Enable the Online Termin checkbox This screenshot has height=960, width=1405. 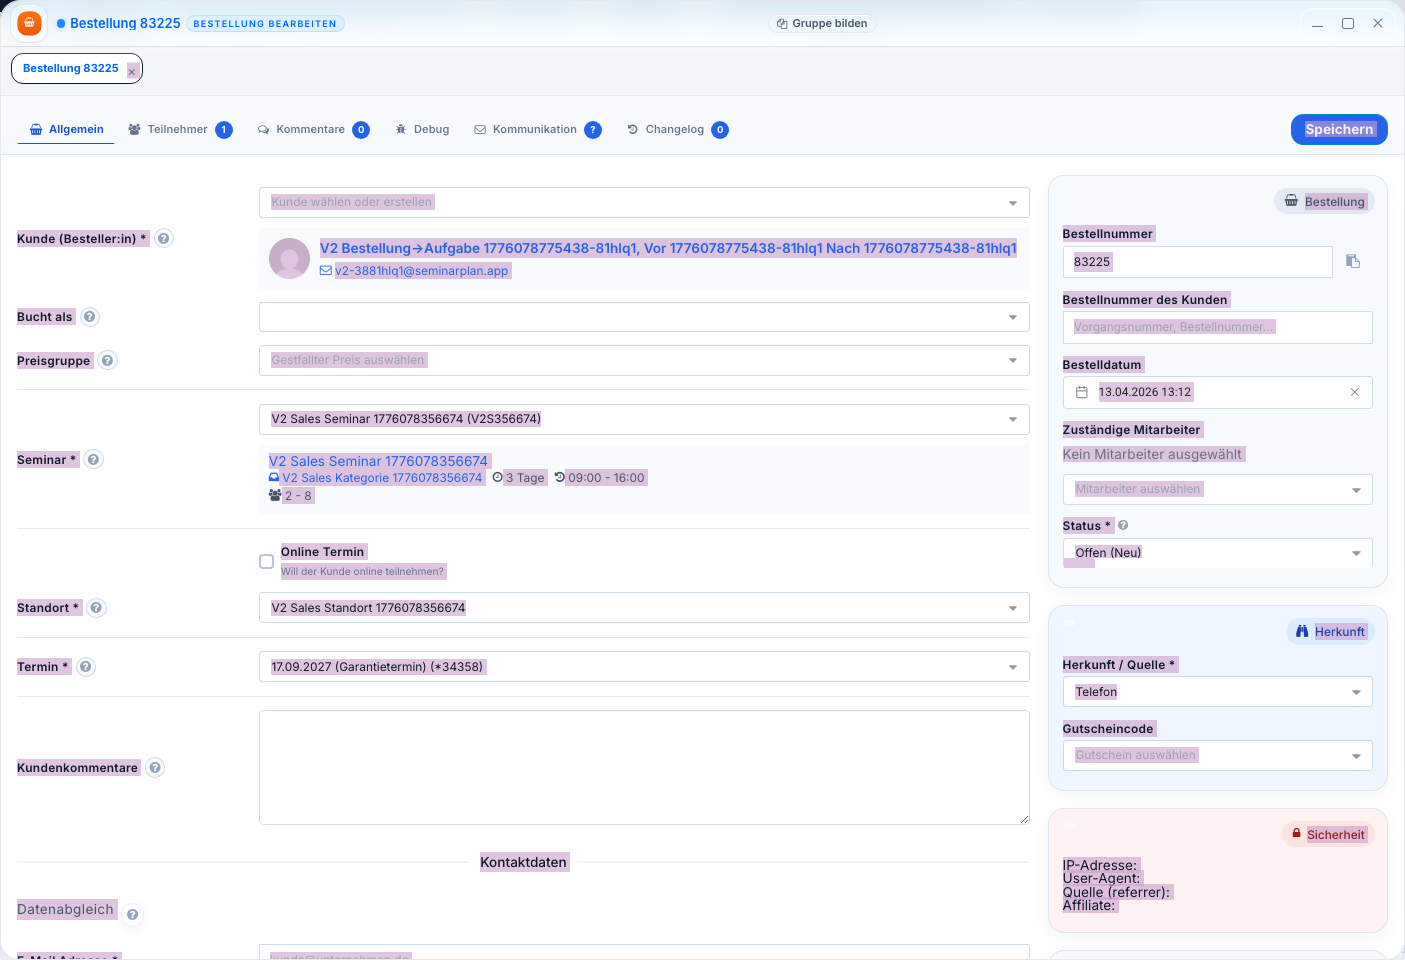(x=266, y=561)
